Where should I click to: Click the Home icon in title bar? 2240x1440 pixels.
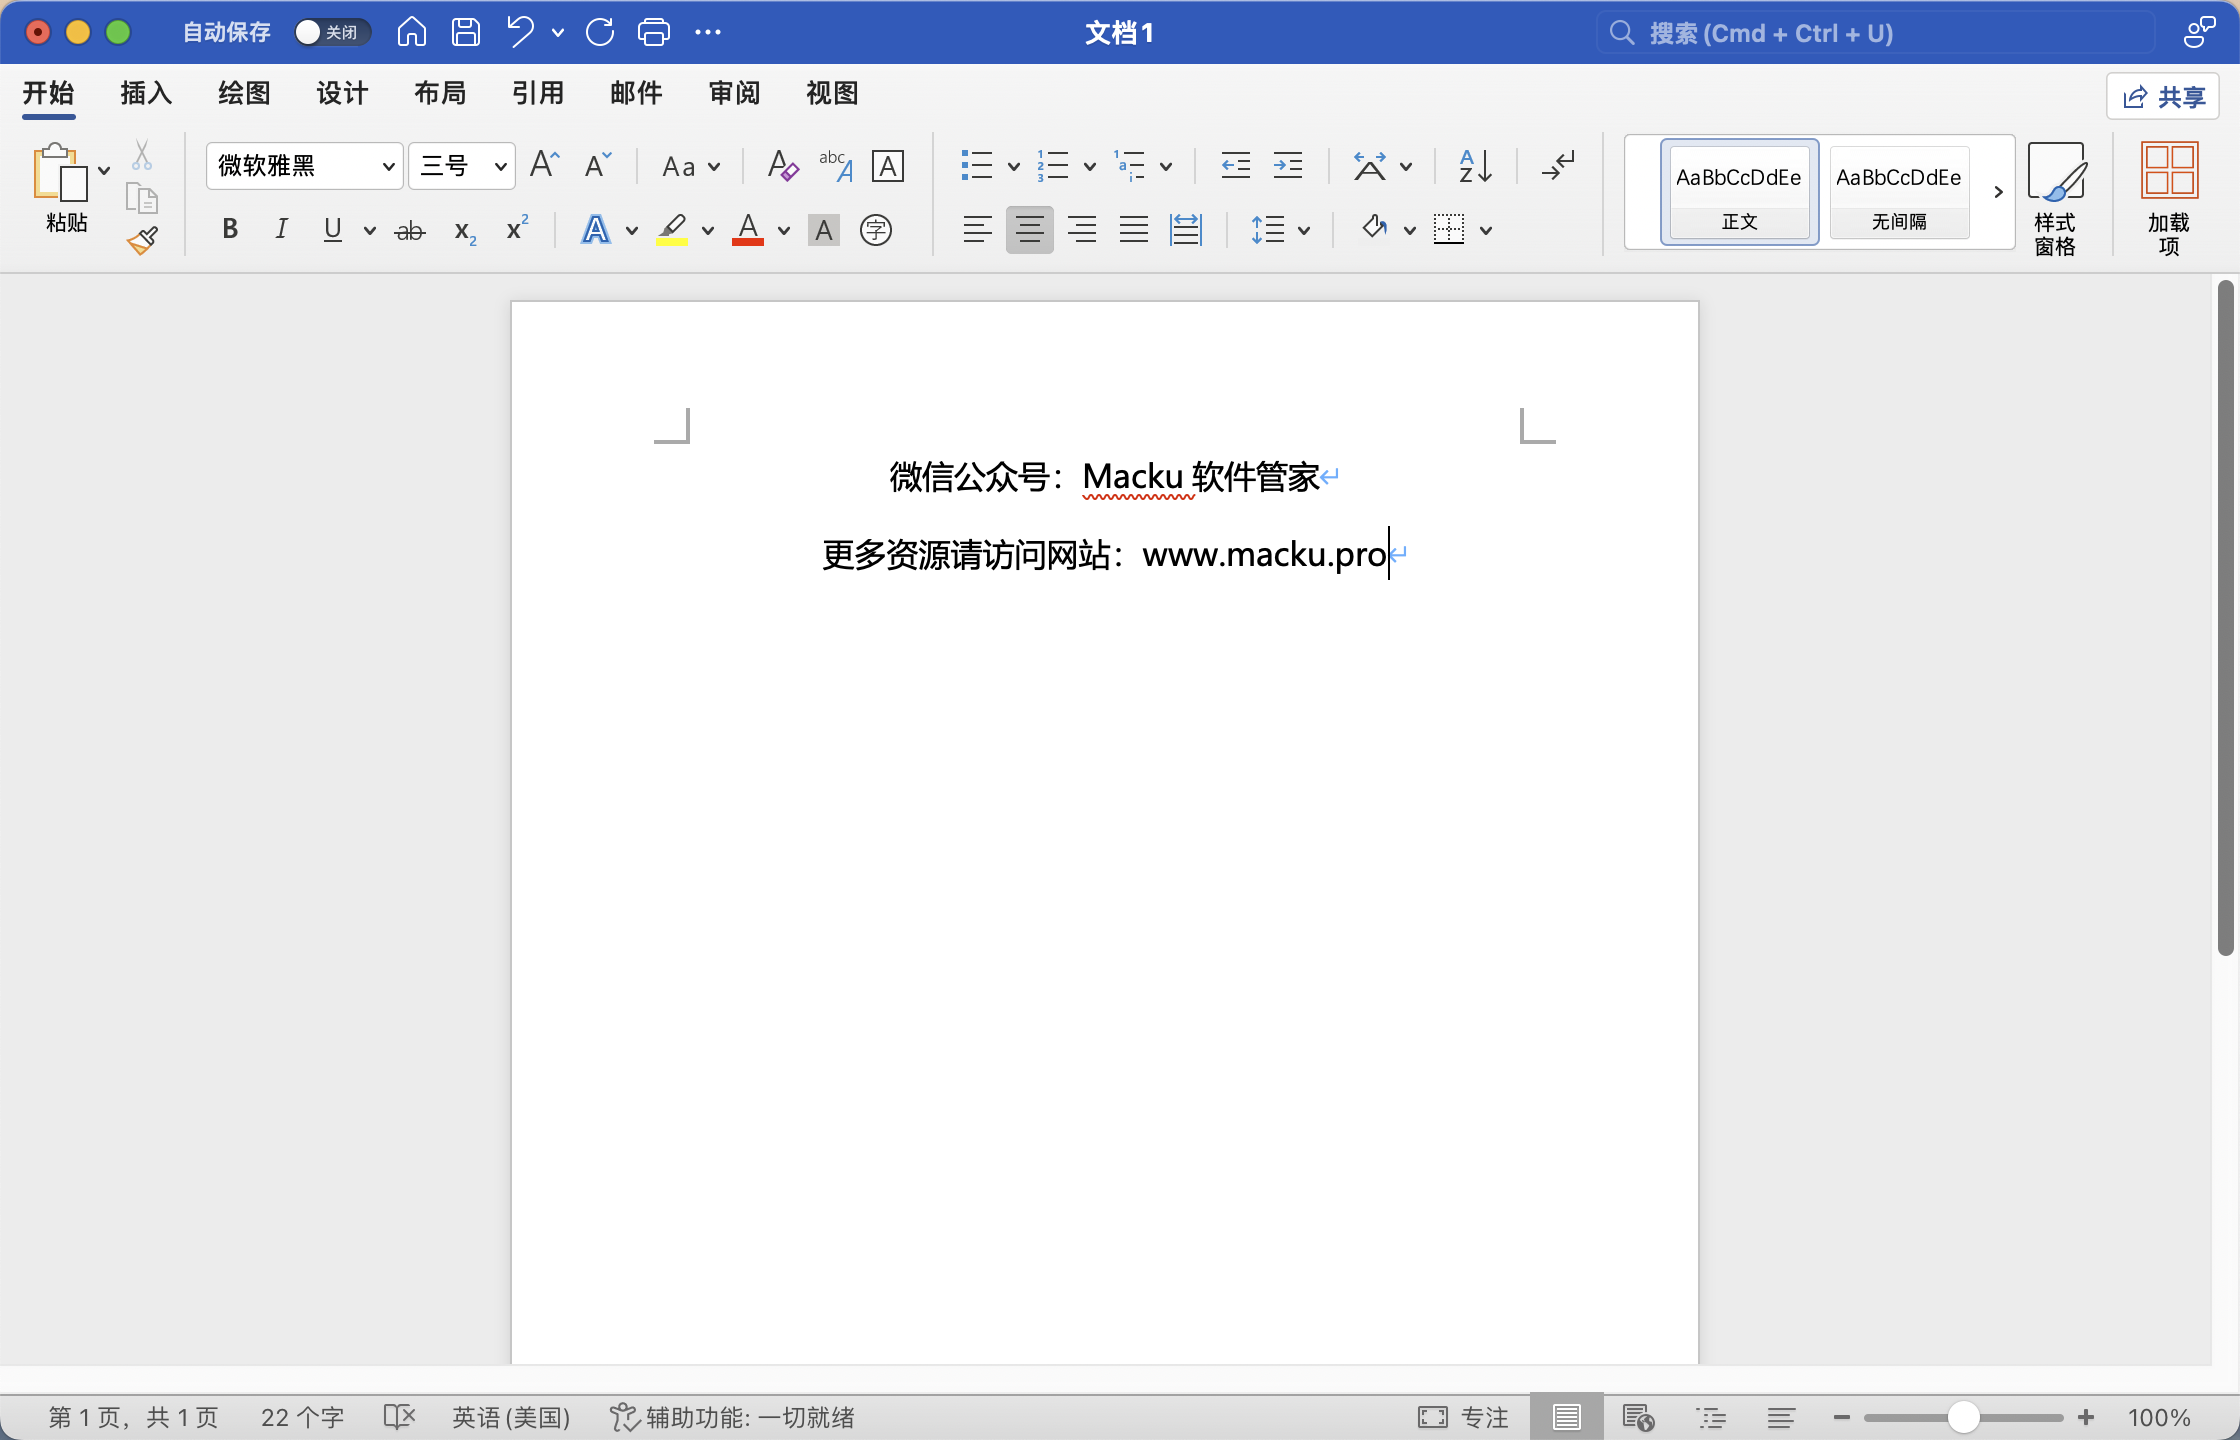(411, 32)
